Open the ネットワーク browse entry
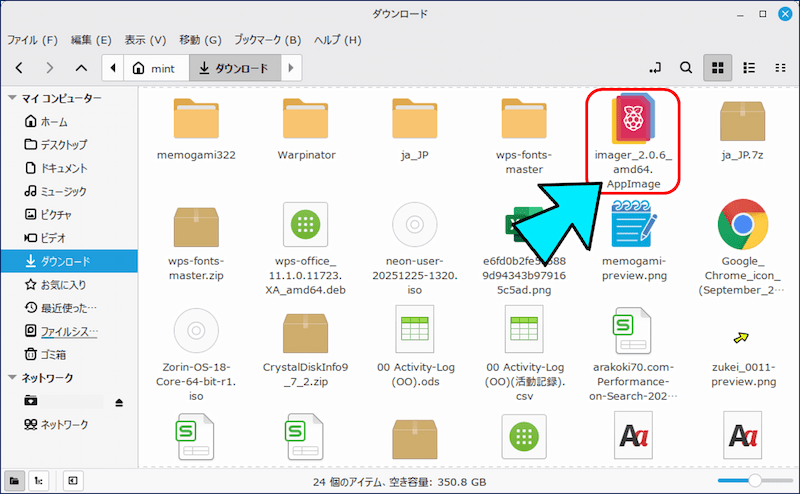 (69, 424)
